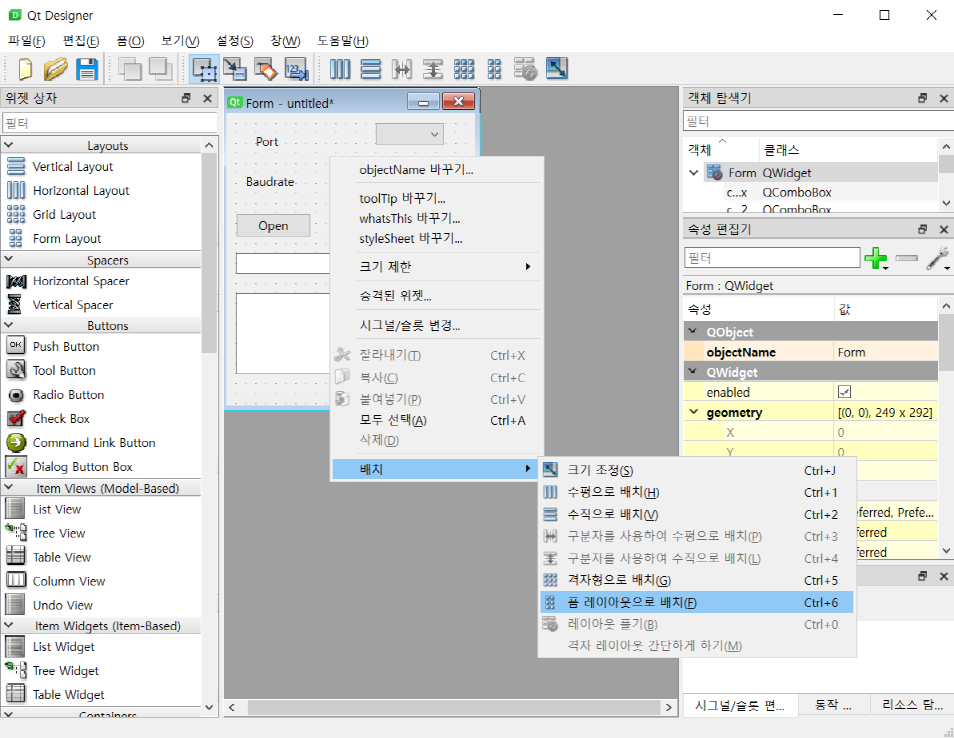The width and height of the screenshot is (954, 738).
Task: Select the Edit Widgets mode icon
Action: coord(204,69)
